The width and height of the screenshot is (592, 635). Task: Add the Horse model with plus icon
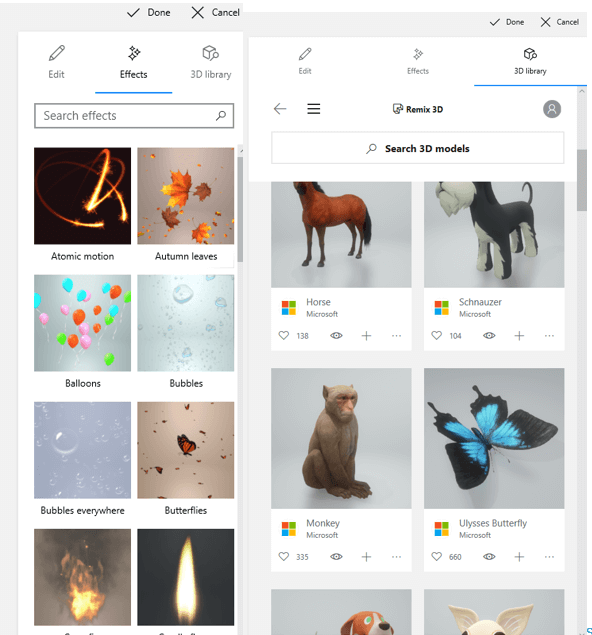point(366,335)
